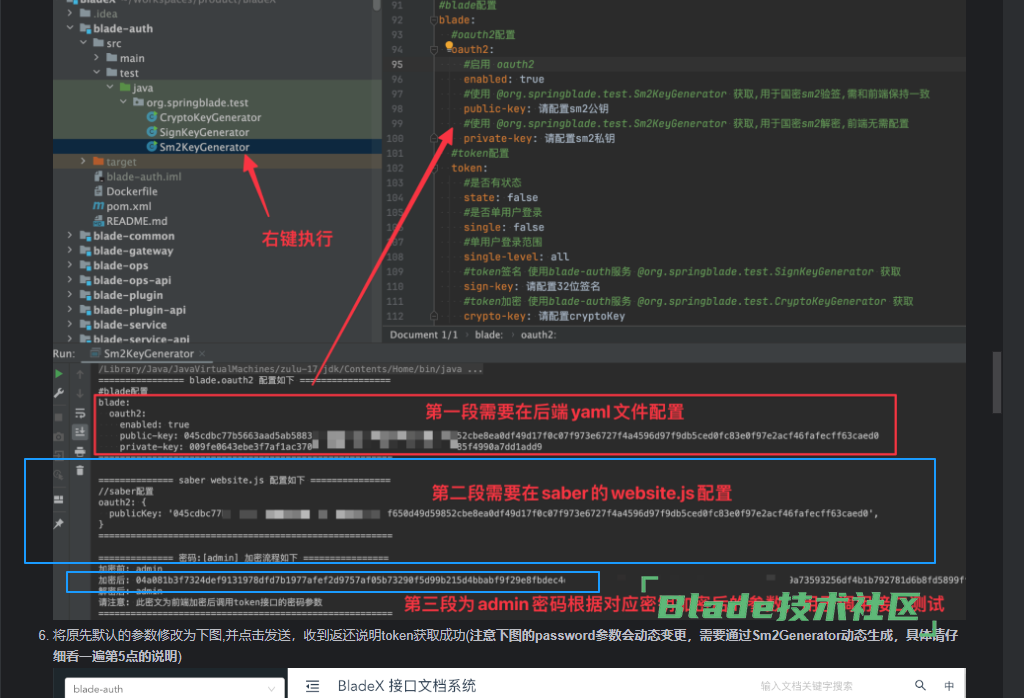This screenshot has width=1024, height=698.
Task: Click fold toggle on editor line 94
Action: (434, 50)
